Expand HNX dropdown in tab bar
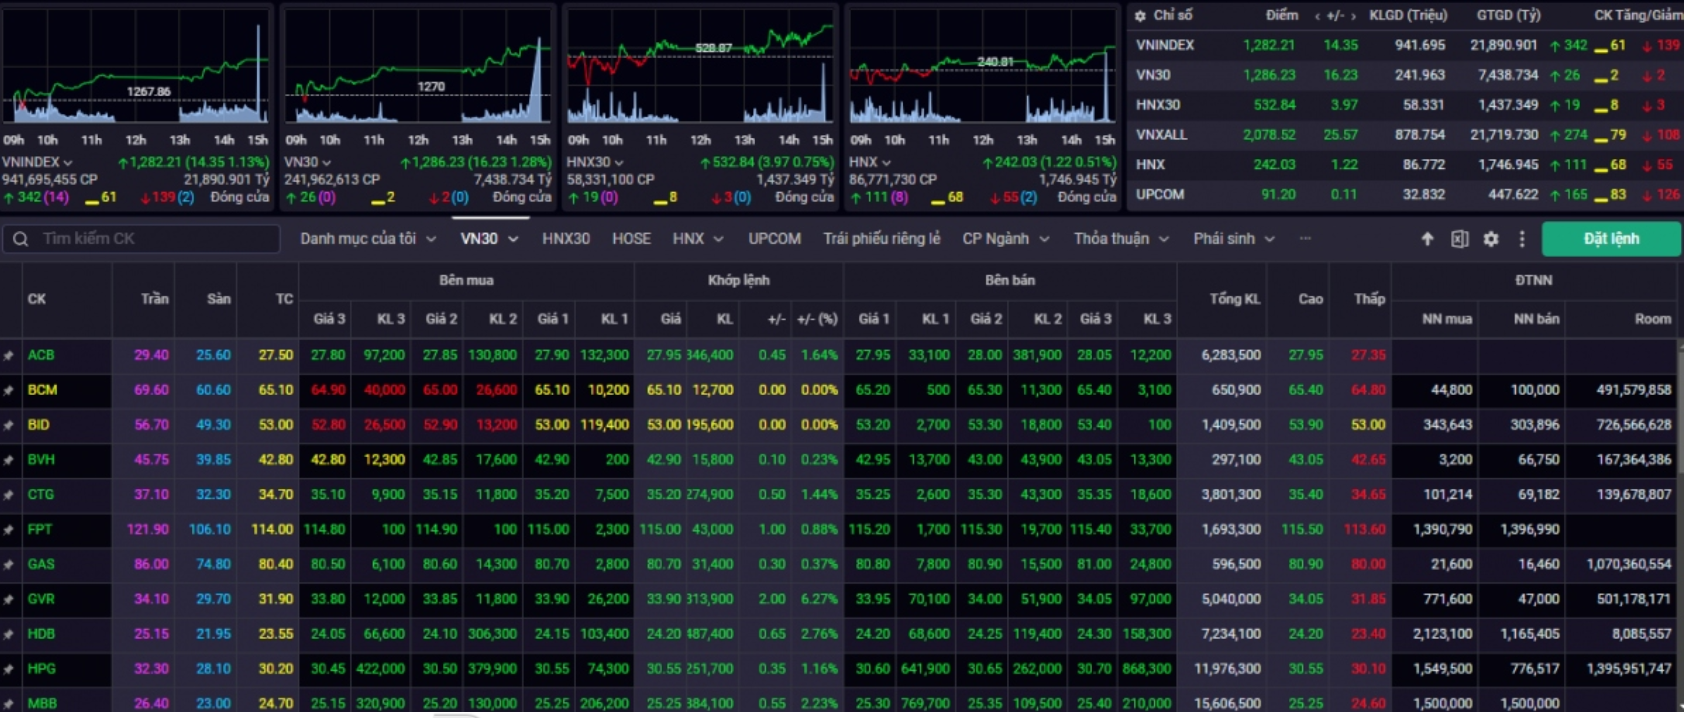1687x718 pixels. click(x=718, y=239)
